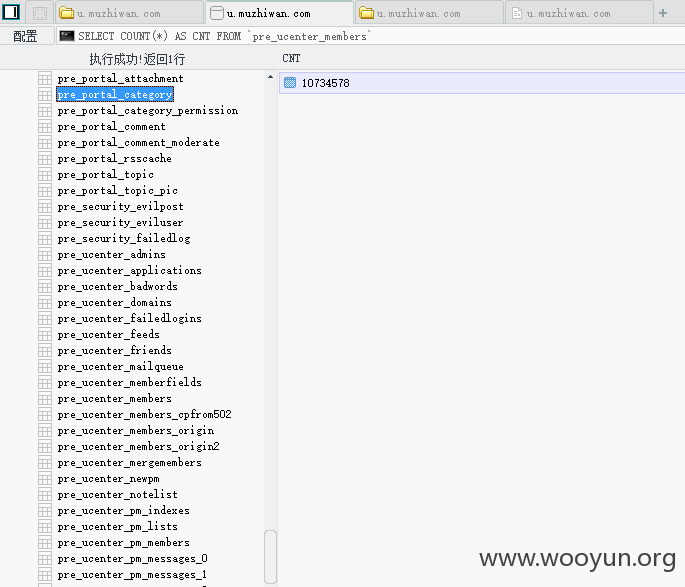
Task: Click the blue row icon beside 10734578
Action: point(290,83)
